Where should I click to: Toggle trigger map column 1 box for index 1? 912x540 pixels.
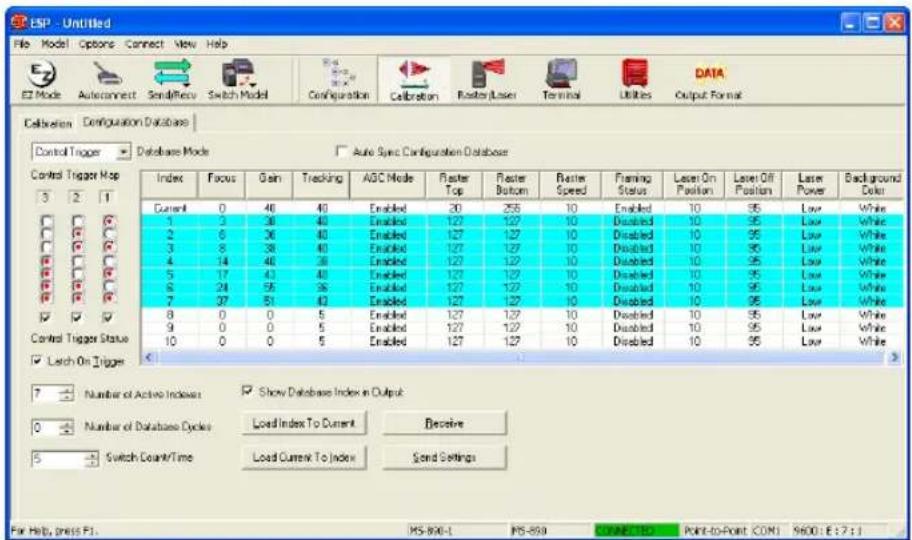(x=108, y=221)
